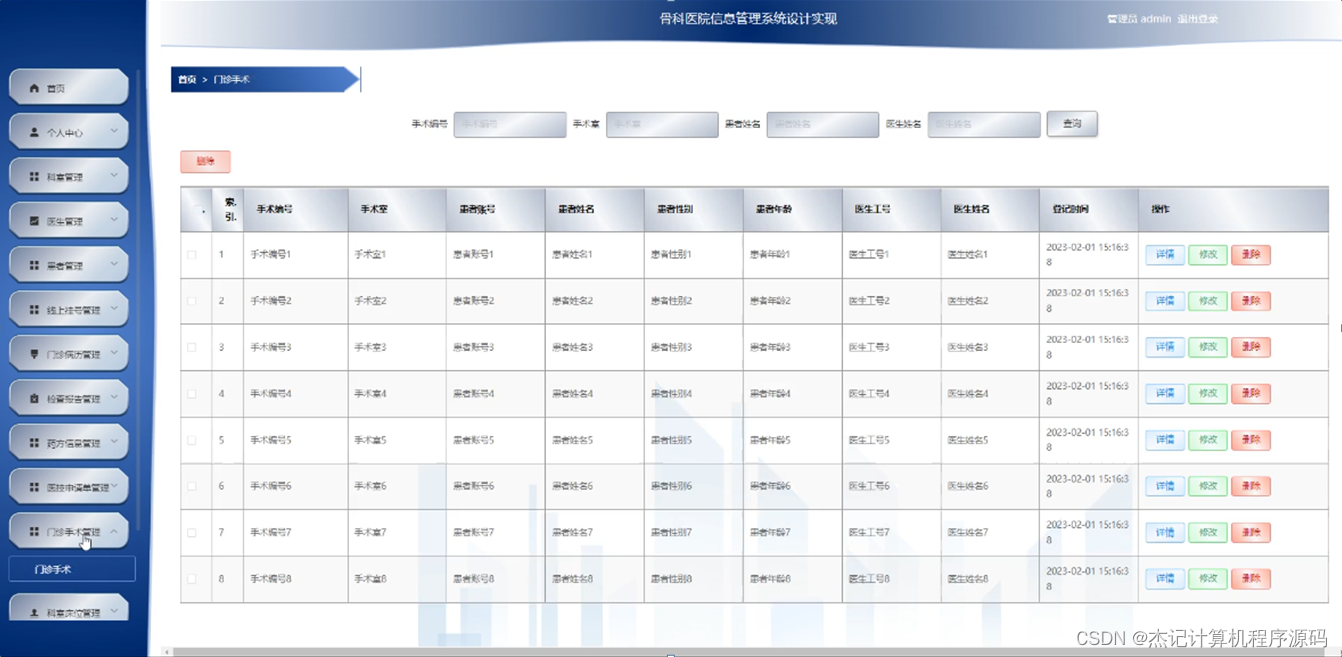Go to 首页 in the breadcrumb
Image resolution: width=1342 pixels, height=657 pixels.
[186, 79]
